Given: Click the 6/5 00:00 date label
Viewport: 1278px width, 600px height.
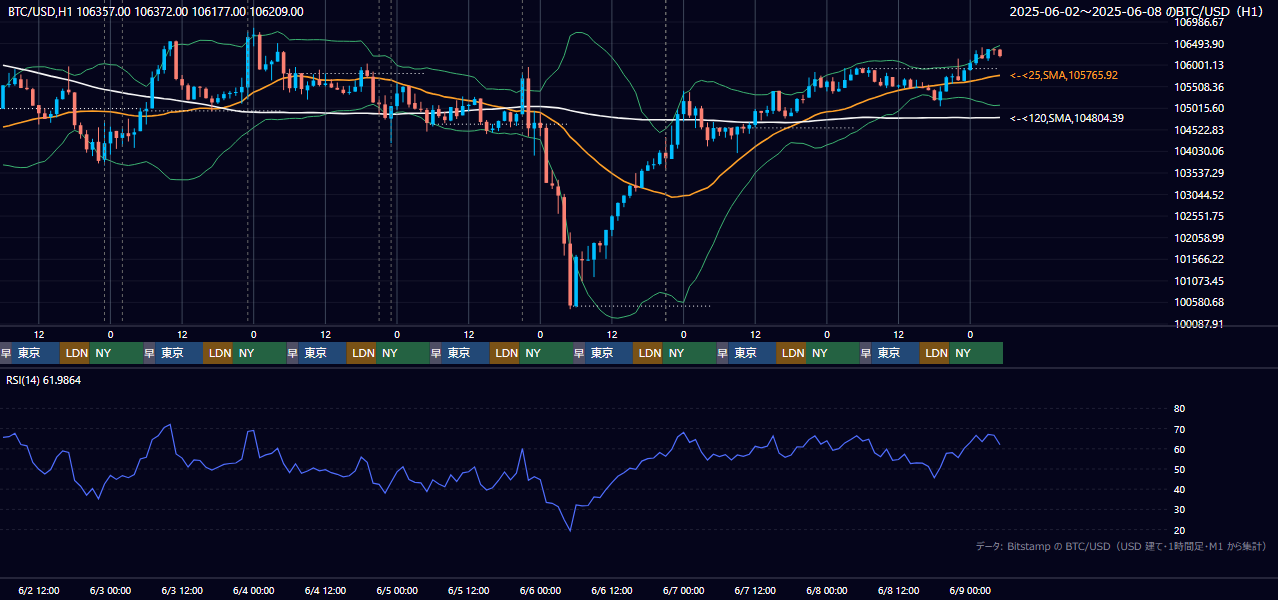Looking at the screenshot, I should tap(397, 591).
